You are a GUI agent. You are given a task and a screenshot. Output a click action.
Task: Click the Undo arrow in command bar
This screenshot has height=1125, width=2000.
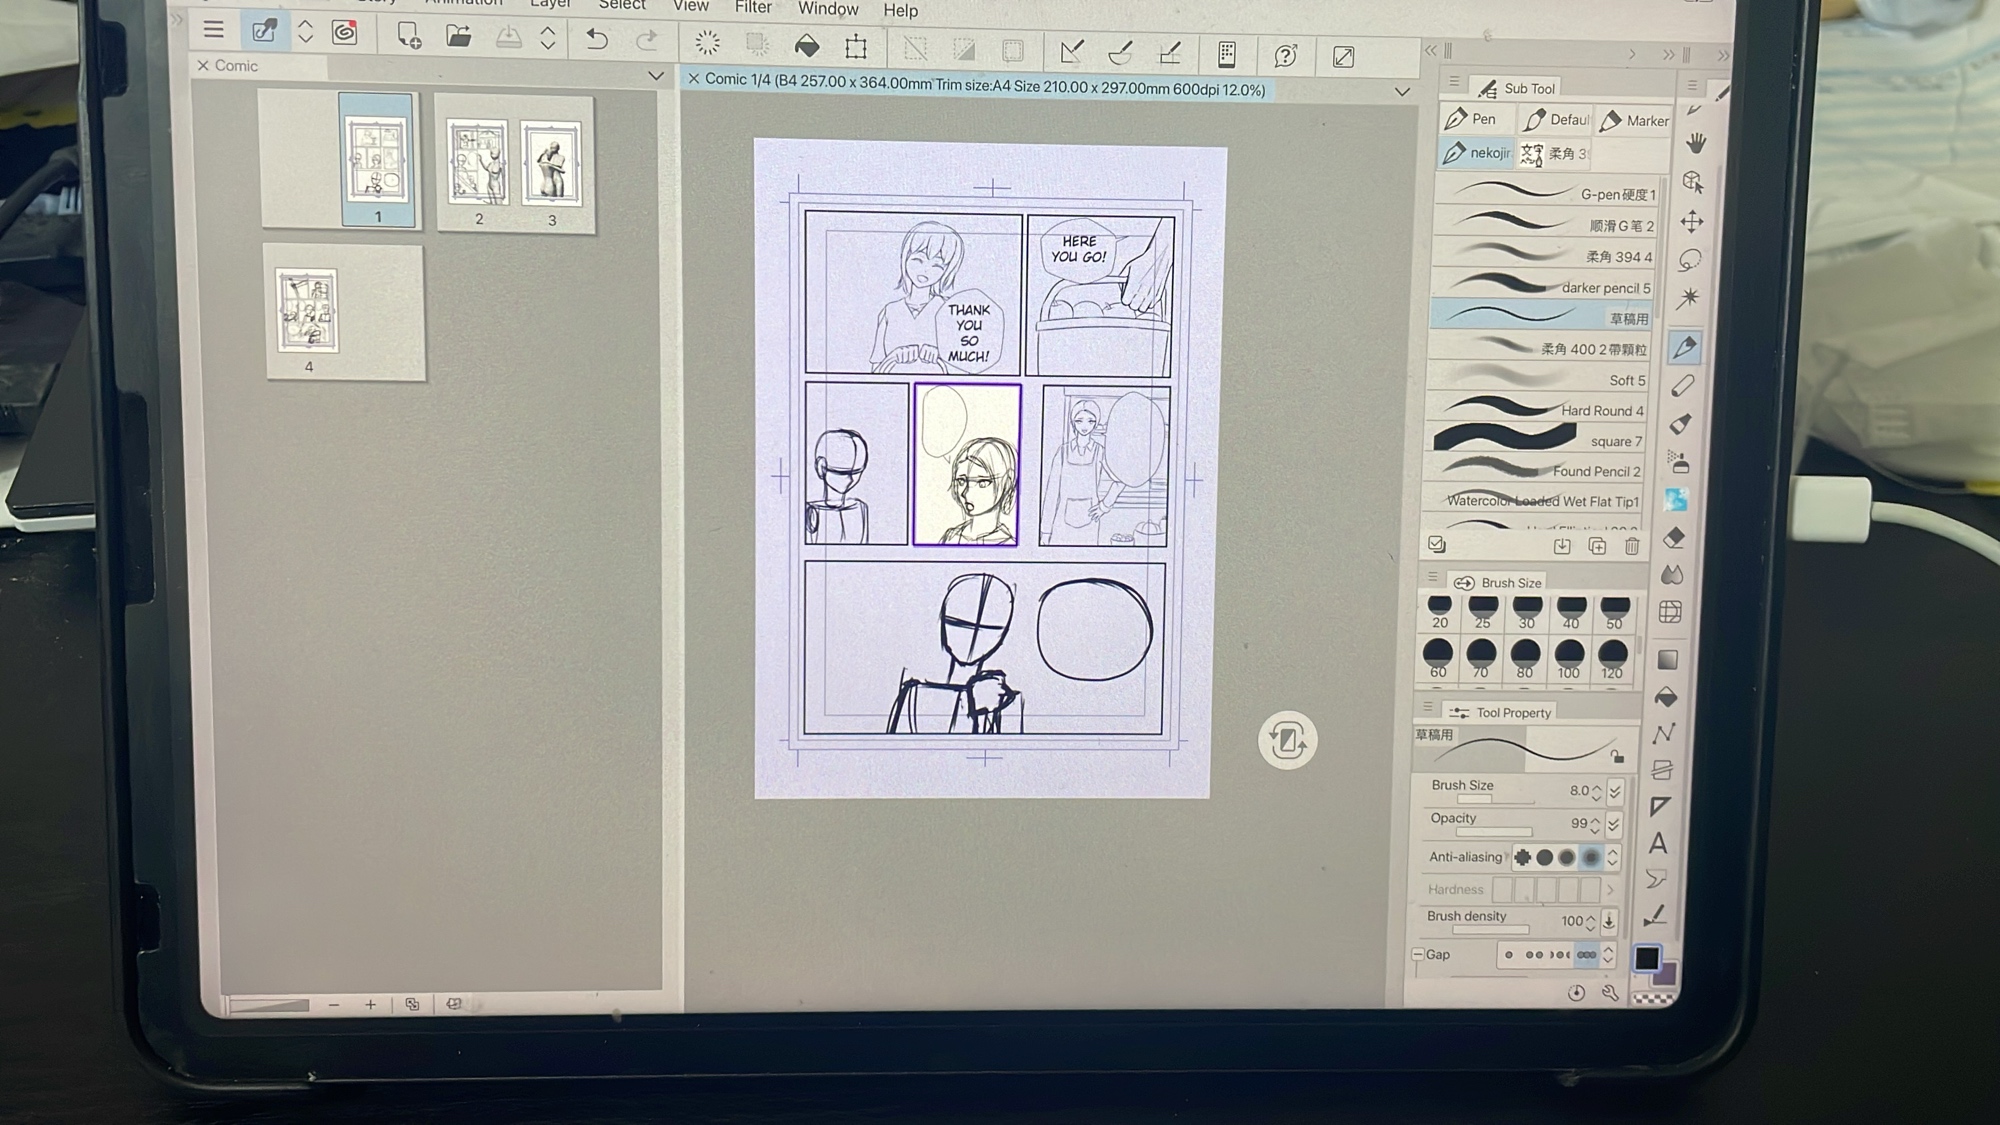click(597, 40)
